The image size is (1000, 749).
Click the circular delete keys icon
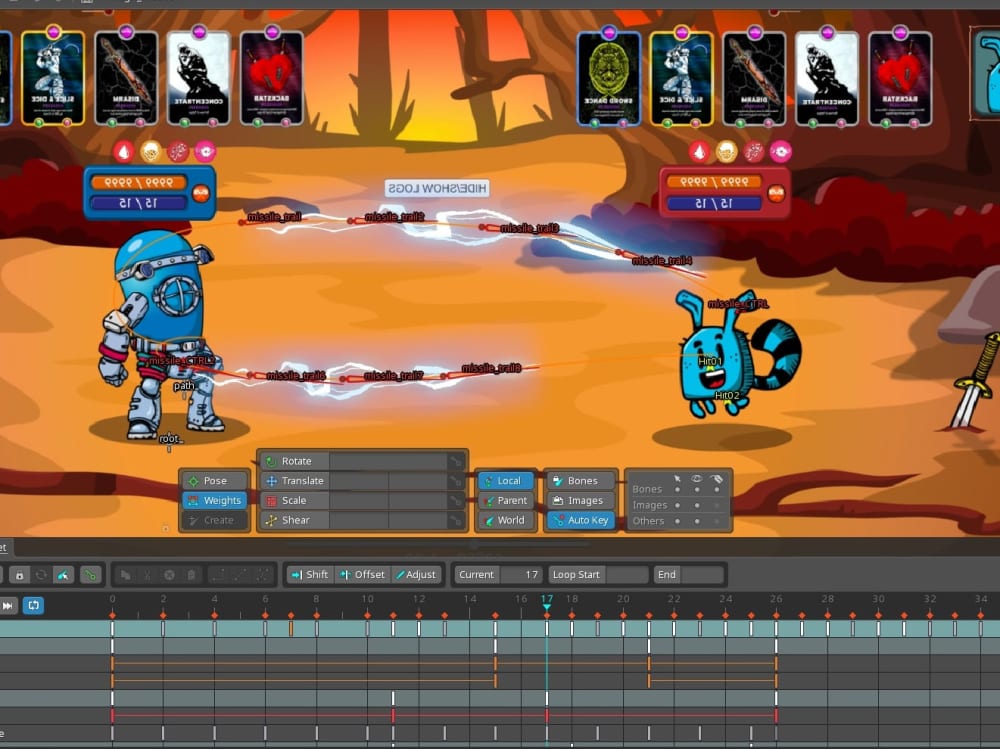coord(169,575)
